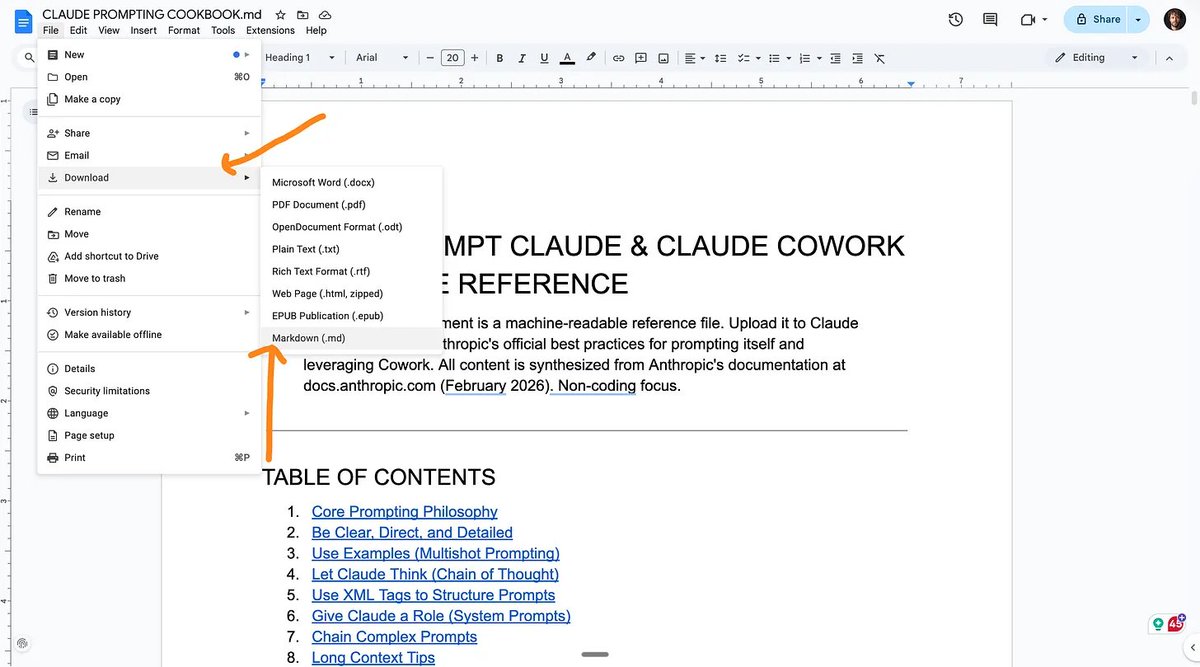1200x667 pixels.
Task: Increase font size with plus button
Action: pyautogui.click(x=475, y=58)
